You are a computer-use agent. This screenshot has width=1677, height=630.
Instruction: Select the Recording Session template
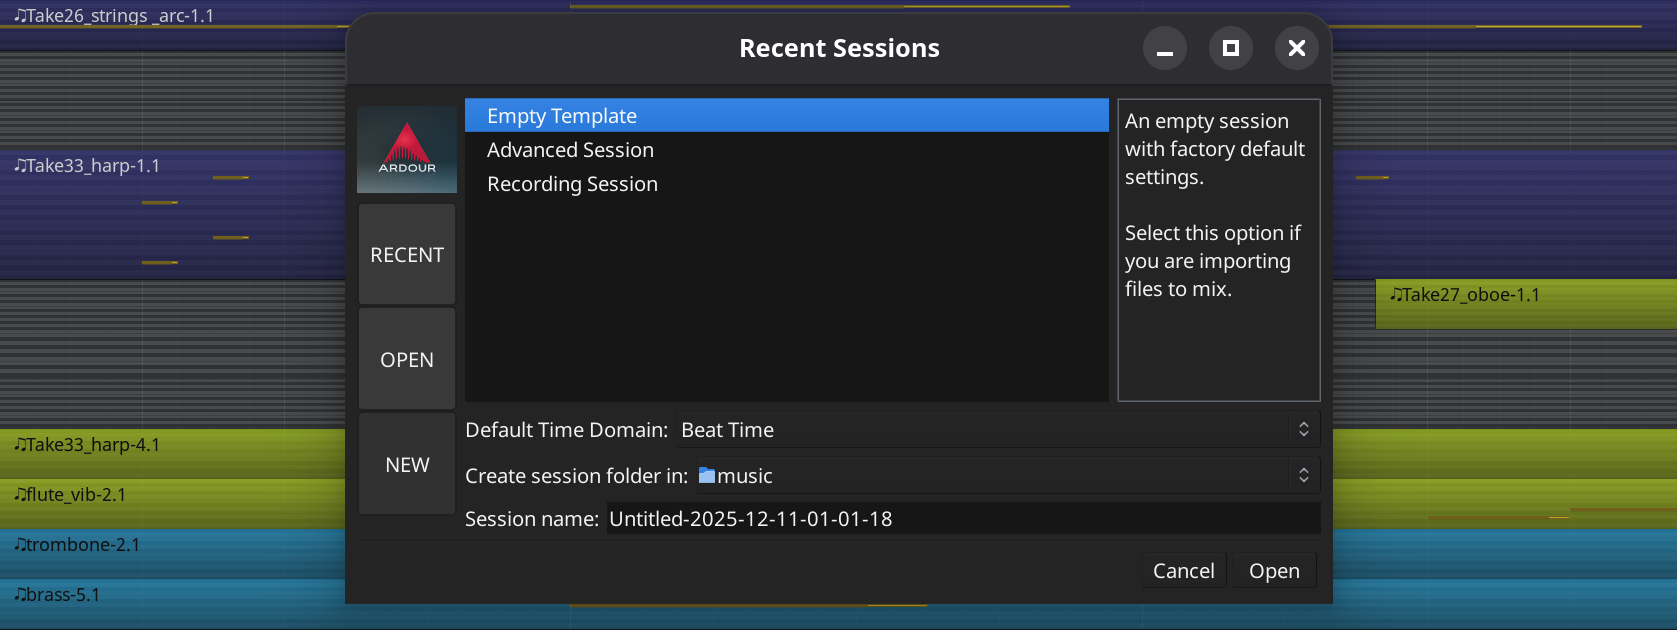572,184
